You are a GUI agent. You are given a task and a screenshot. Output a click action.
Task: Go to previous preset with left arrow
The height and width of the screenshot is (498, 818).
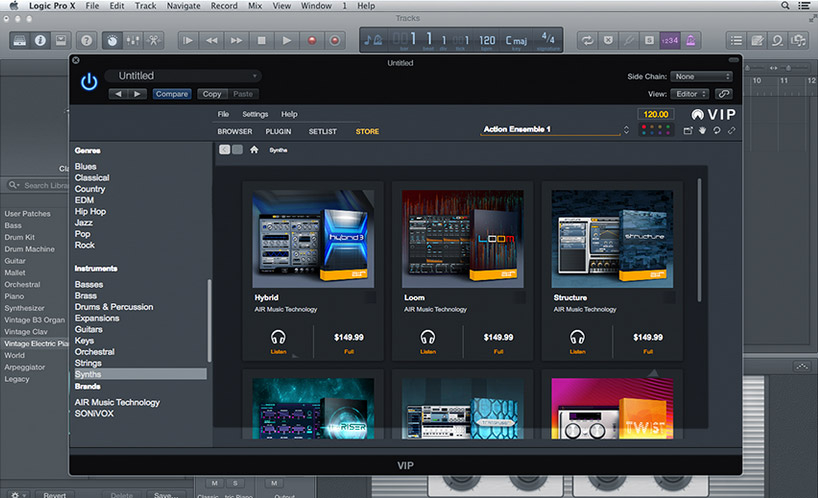118,94
